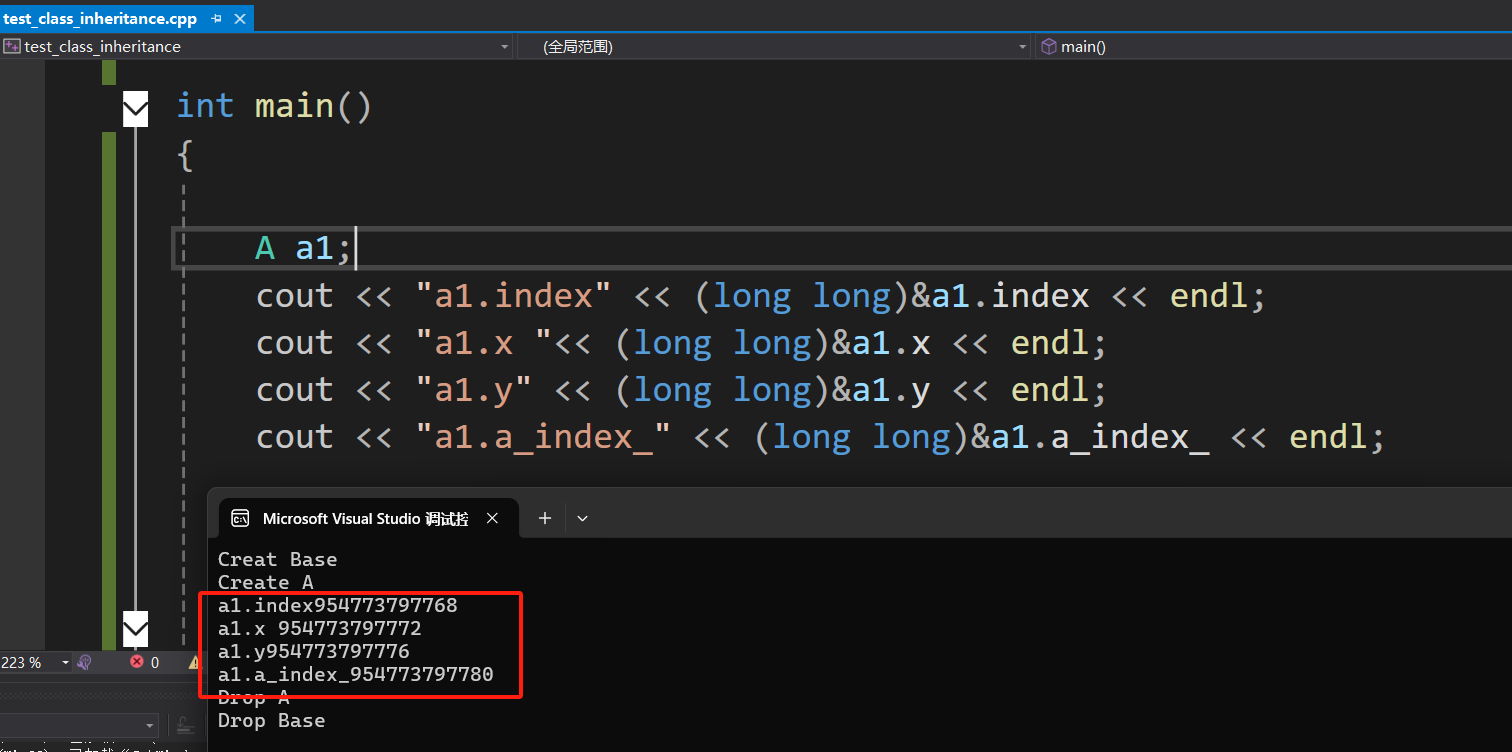Click the "a1.y" string literal in code

pos(473,390)
